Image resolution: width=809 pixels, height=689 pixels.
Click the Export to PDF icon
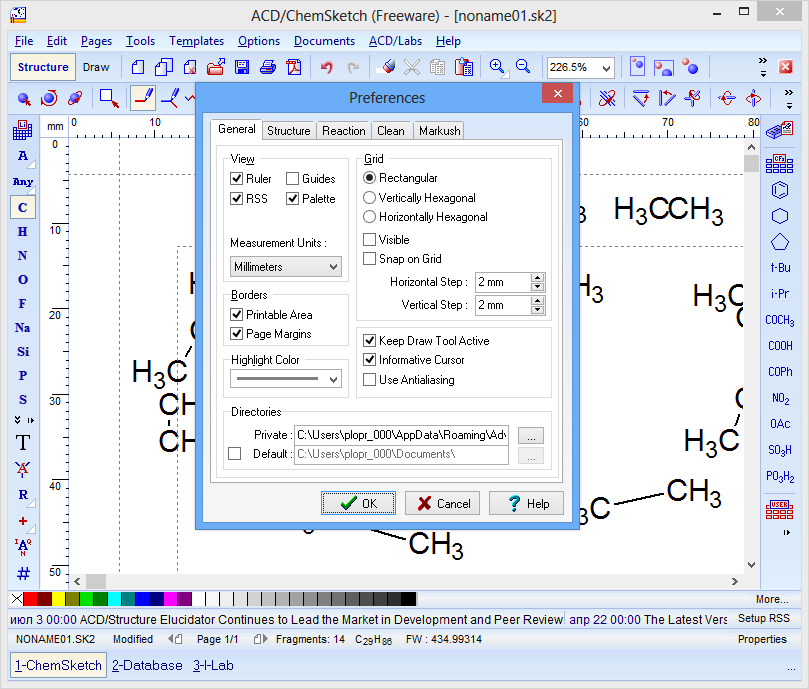[294, 67]
